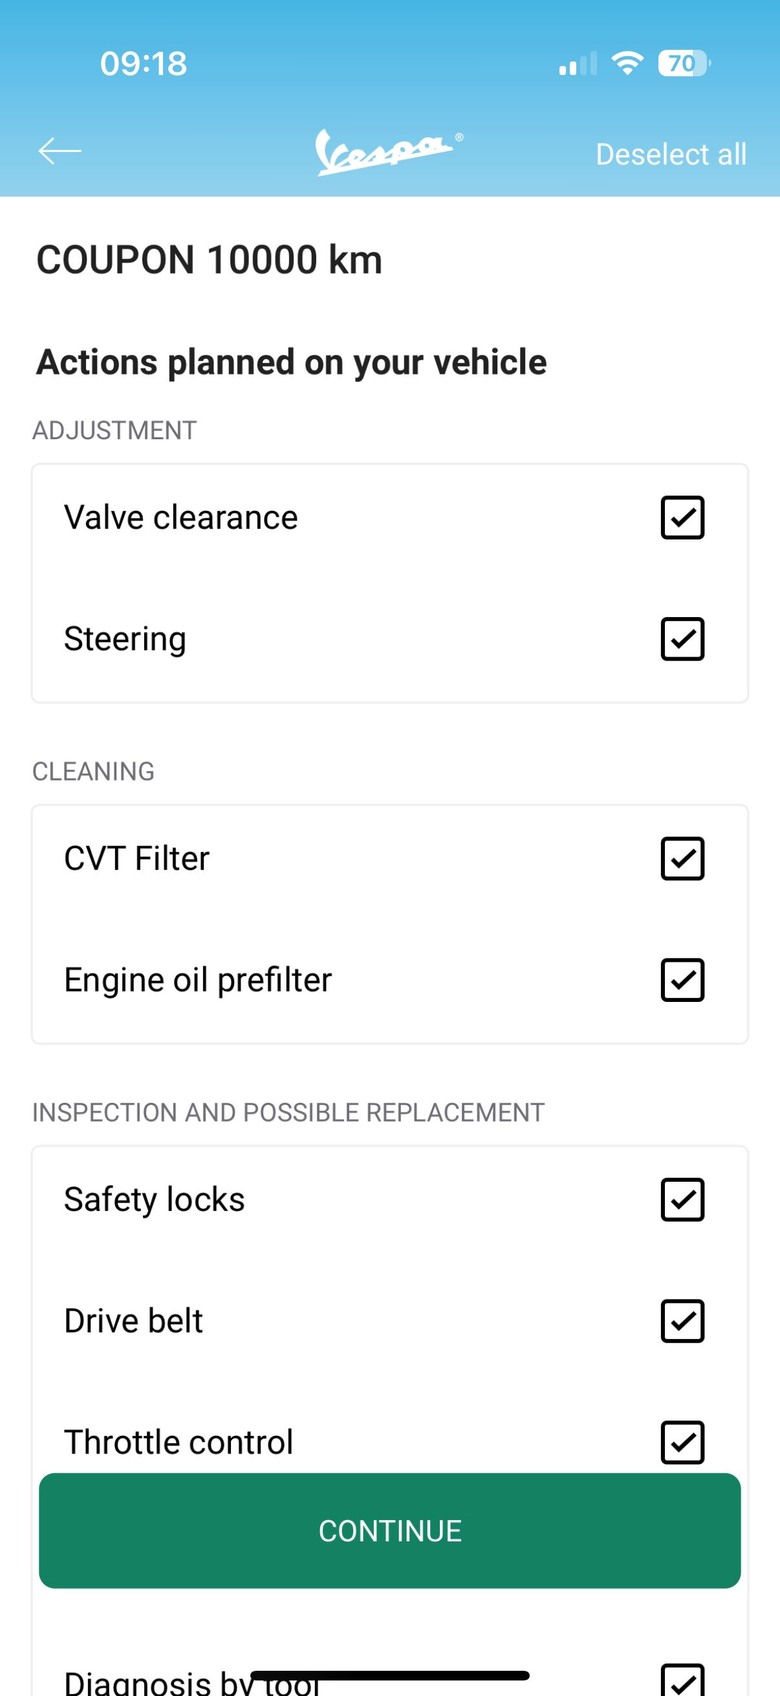The width and height of the screenshot is (780, 1696).
Task: Select the Engine oil prefilter label
Action: tap(198, 980)
